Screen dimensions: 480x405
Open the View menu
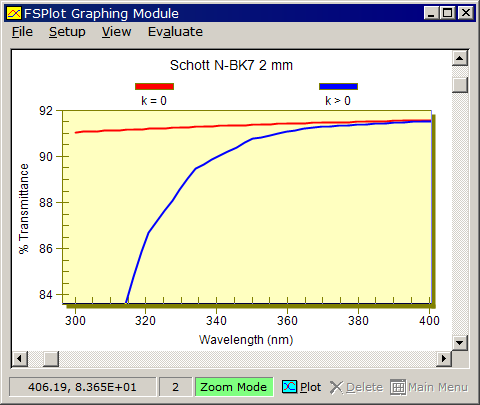pyautogui.click(x=116, y=32)
